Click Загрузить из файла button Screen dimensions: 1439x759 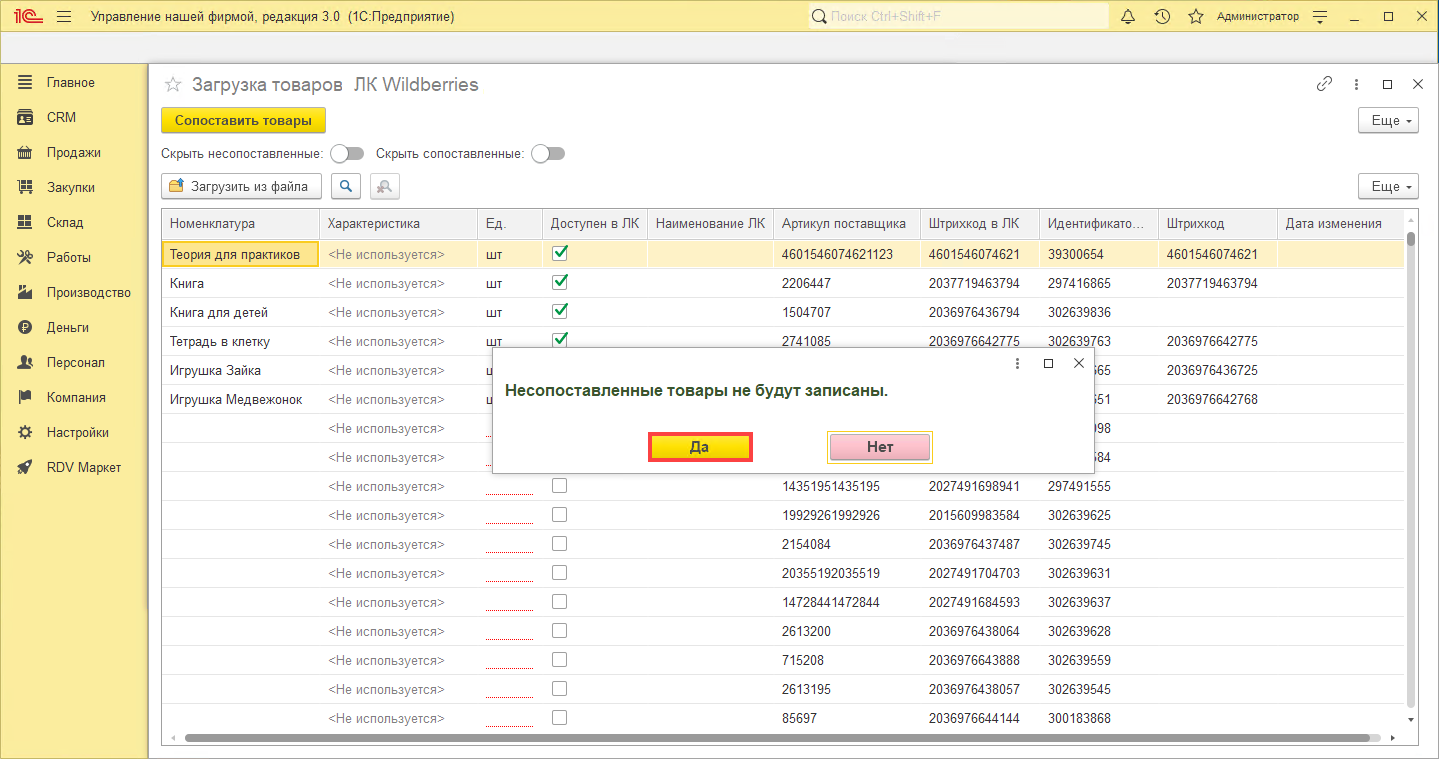(241, 186)
